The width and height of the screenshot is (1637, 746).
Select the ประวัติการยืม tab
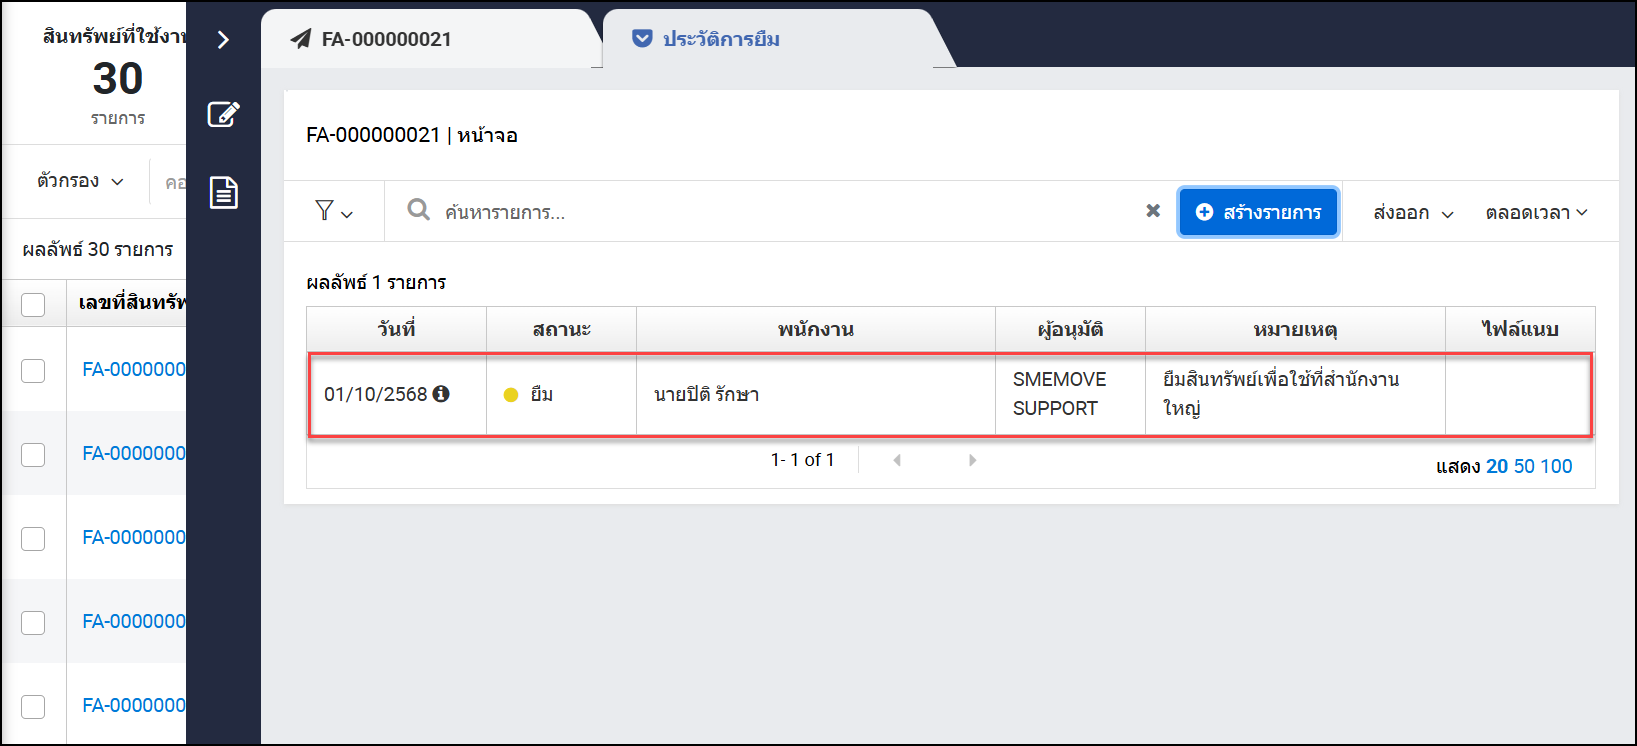click(x=720, y=39)
